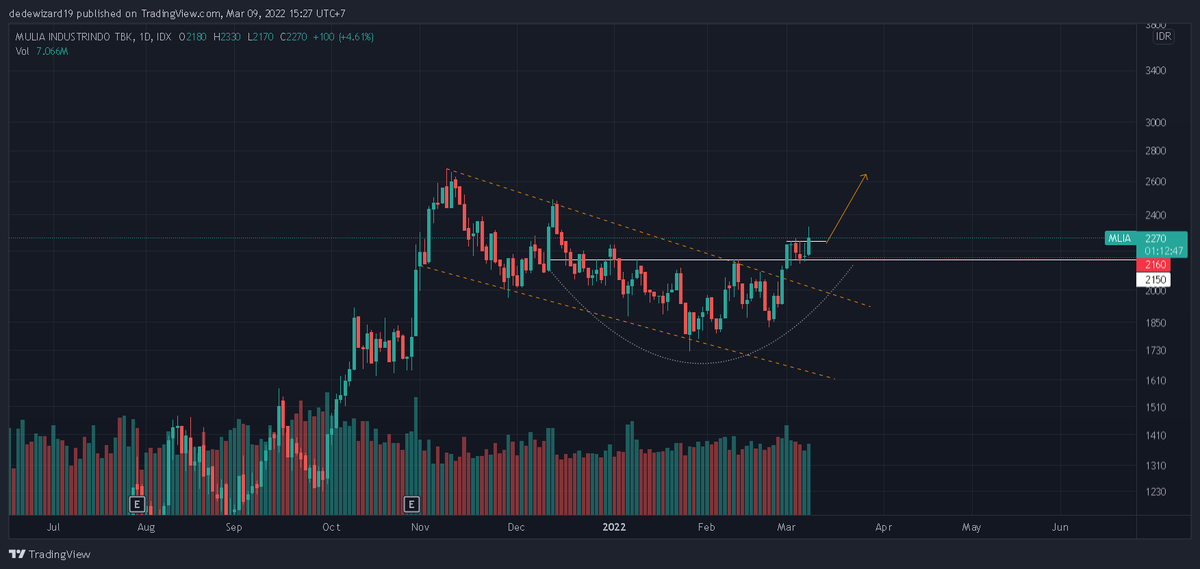Viewport: 1200px width, 569px height.
Task: Click the 1510 price axis label
Action: 1155,408
